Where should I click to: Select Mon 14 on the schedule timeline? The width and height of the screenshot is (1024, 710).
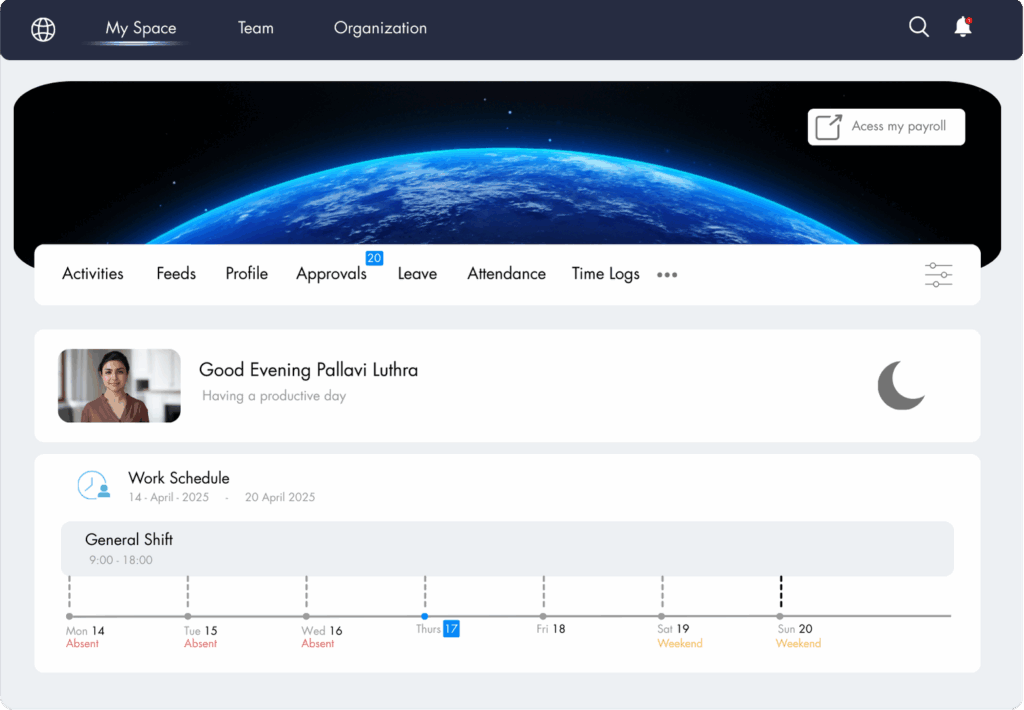tap(85, 631)
